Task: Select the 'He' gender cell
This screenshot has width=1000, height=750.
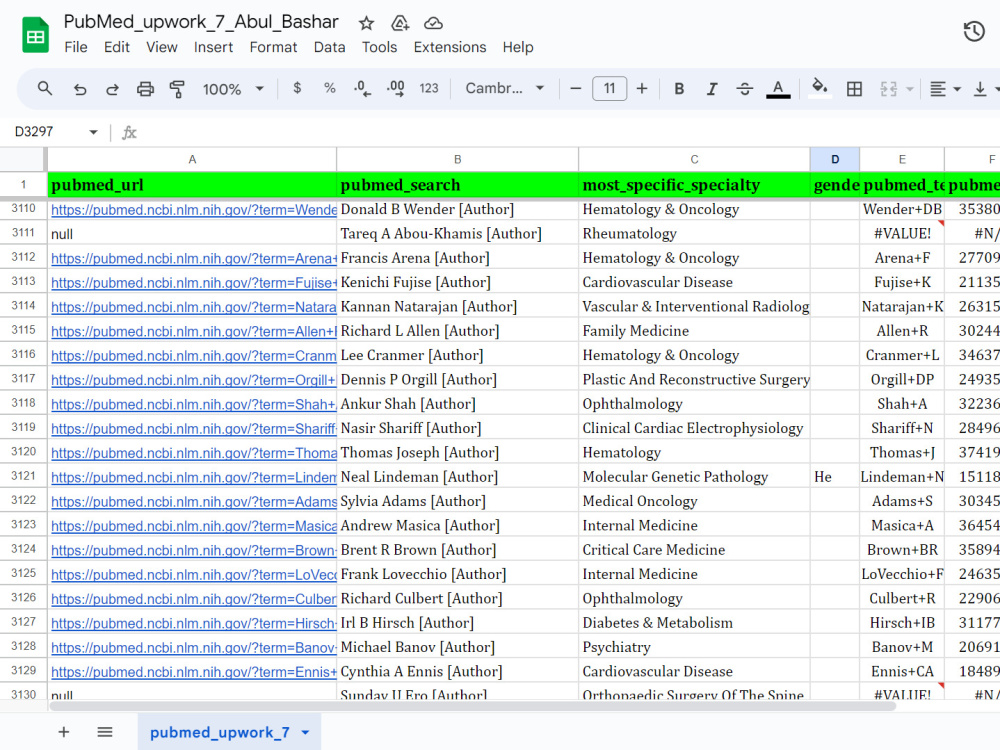Action: pyautogui.click(x=835, y=476)
